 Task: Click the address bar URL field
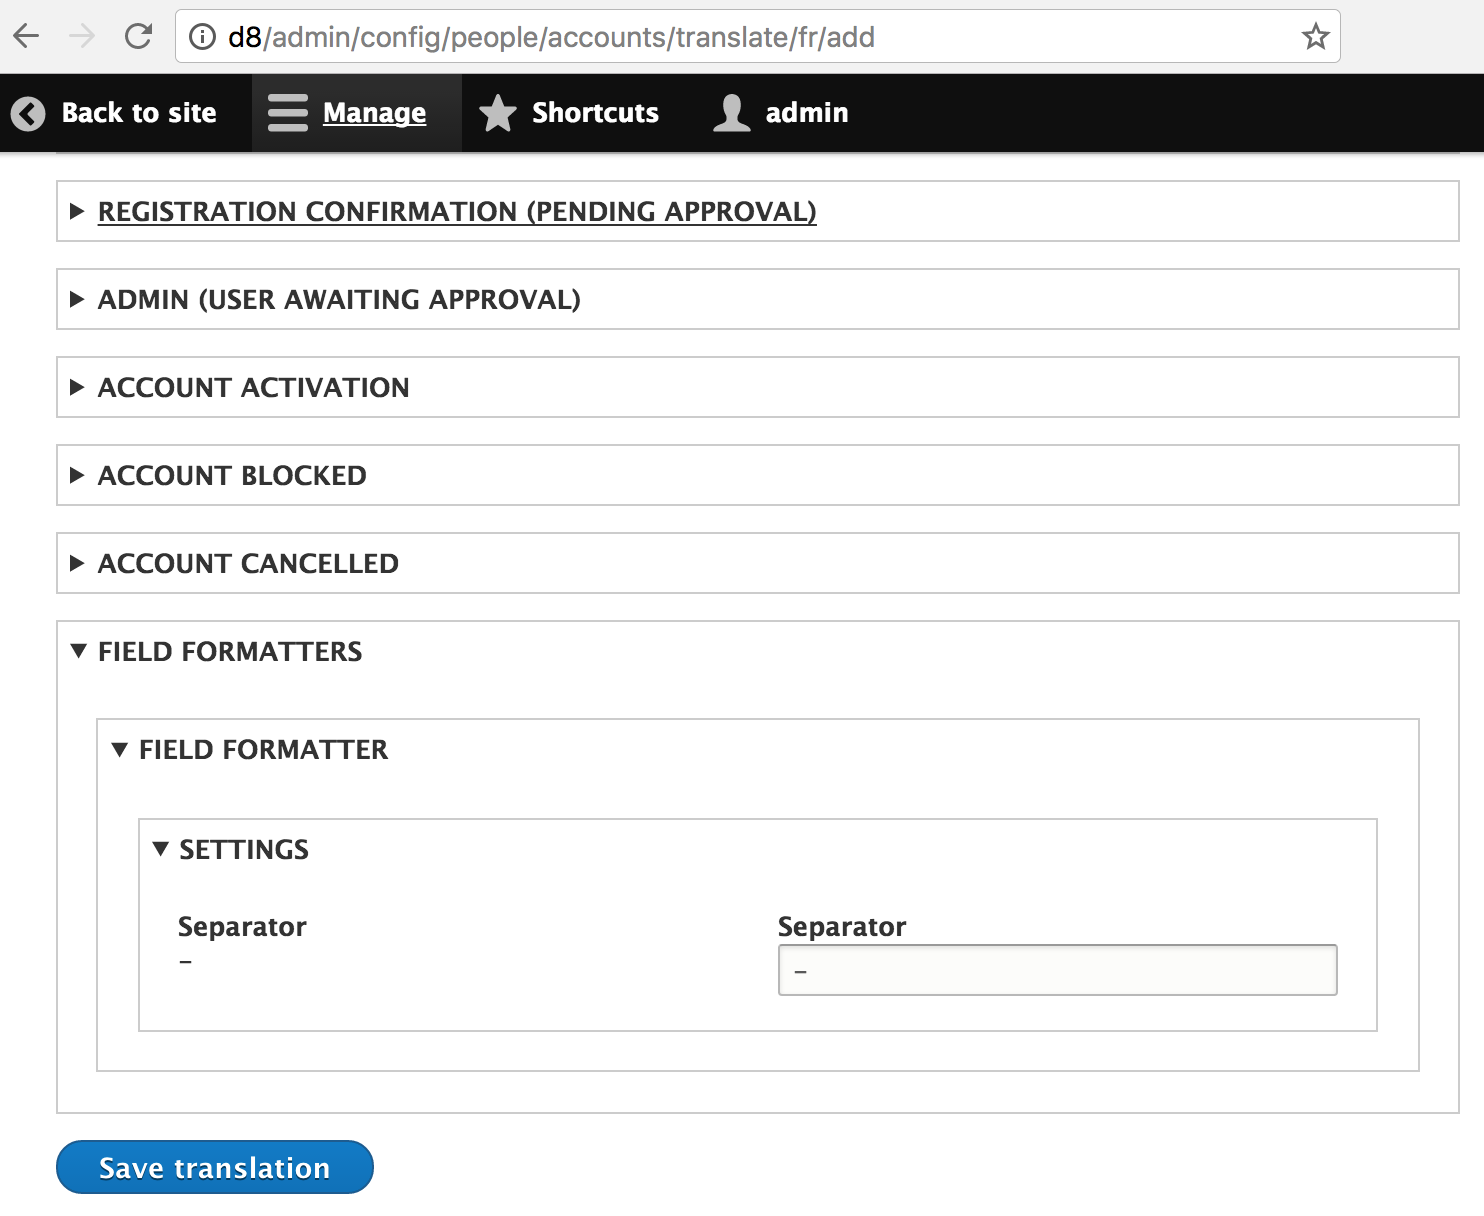757,37
